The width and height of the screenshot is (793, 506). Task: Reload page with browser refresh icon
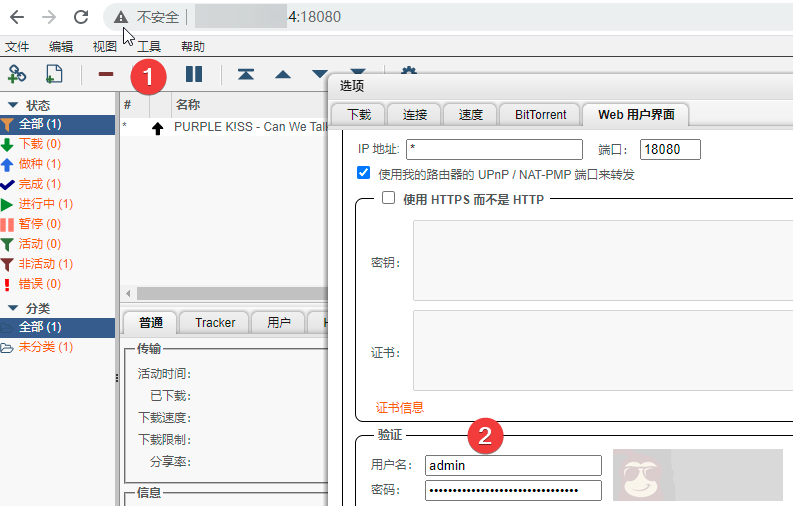pyautogui.click(x=81, y=17)
